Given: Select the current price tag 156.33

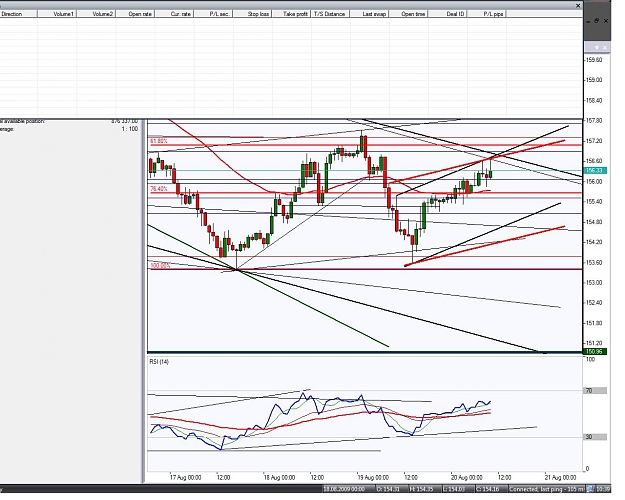Looking at the screenshot, I should tap(595, 171).
